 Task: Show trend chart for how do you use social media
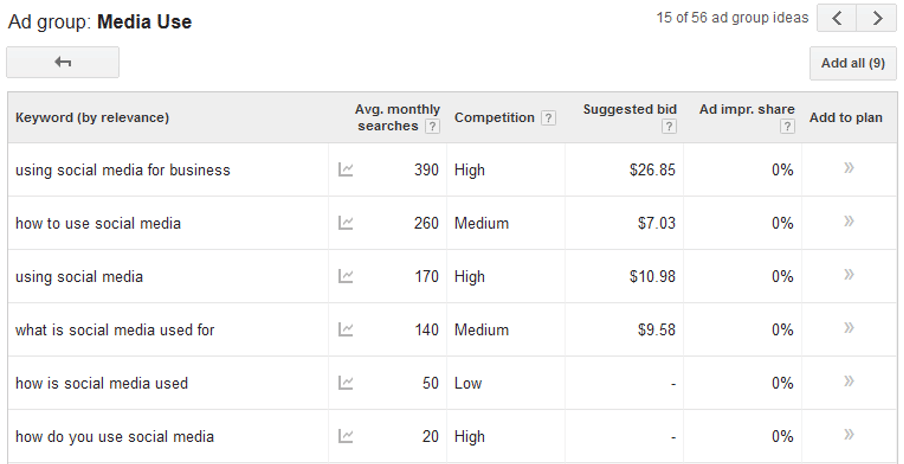(x=345, y=436)
